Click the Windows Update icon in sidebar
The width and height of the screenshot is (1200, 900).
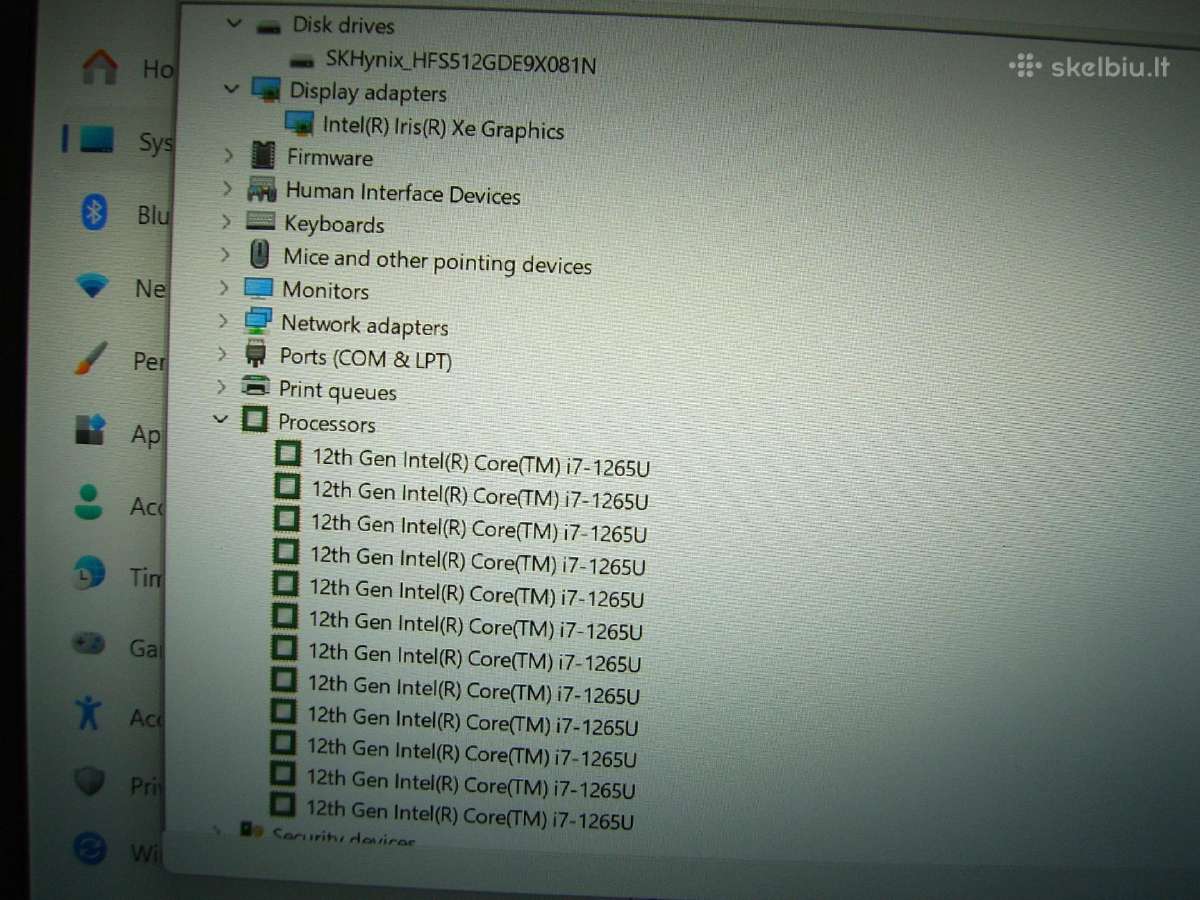pos(90,849)
